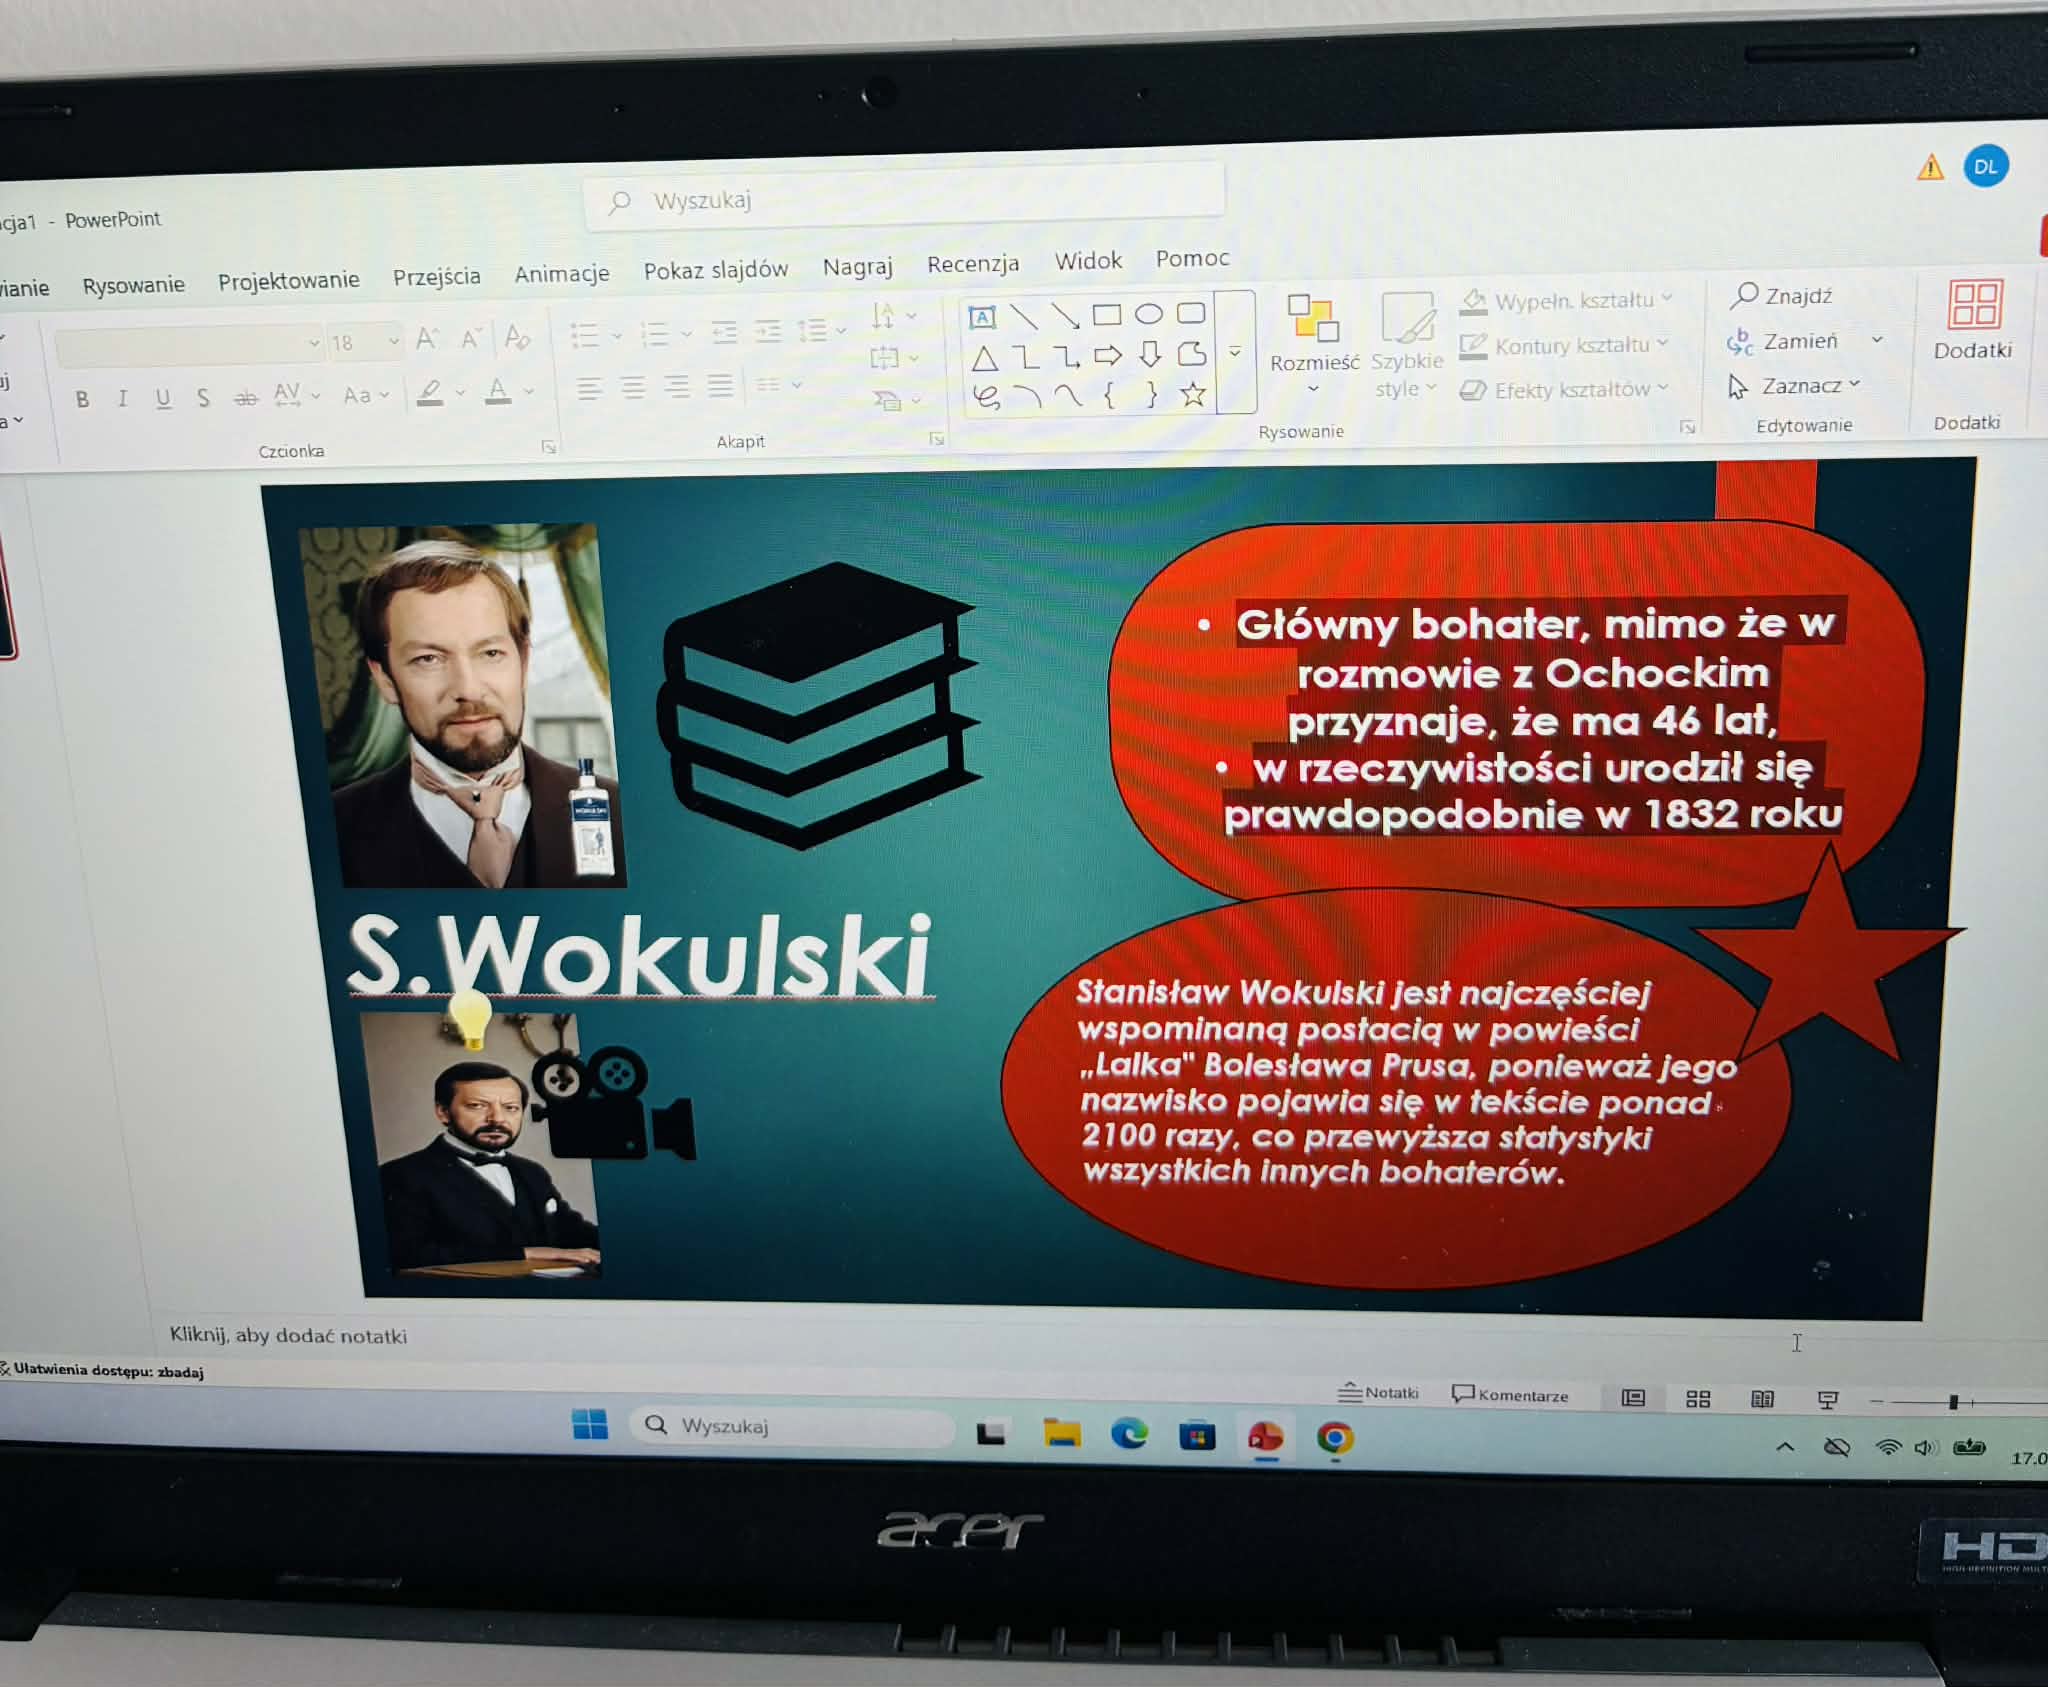Screen dimensions: 2048x1687
Task: Pick the oval shape tool
Action: click(1148, 315)
